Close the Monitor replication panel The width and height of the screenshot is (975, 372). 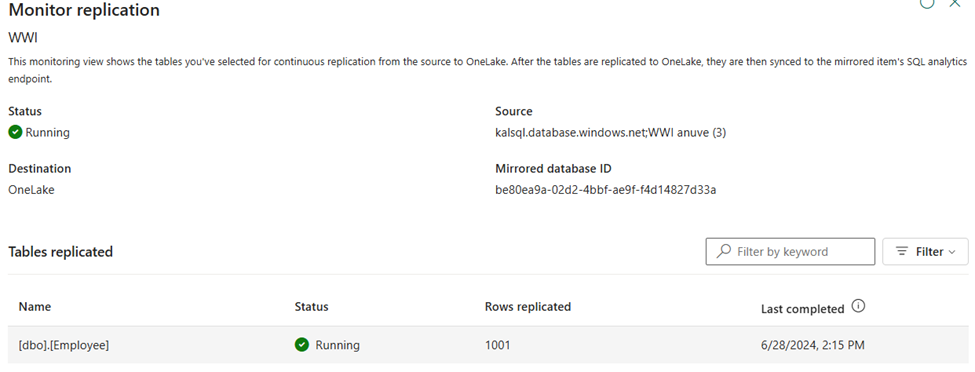point(955,3)
